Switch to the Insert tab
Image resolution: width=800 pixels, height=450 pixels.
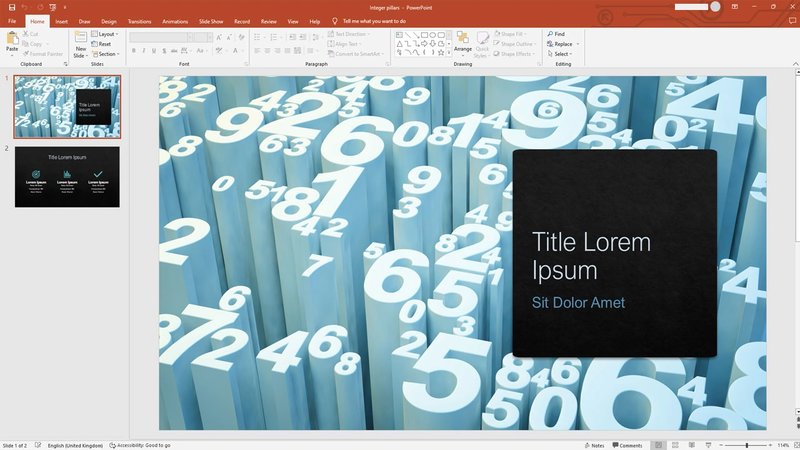(x=62, y=21)
